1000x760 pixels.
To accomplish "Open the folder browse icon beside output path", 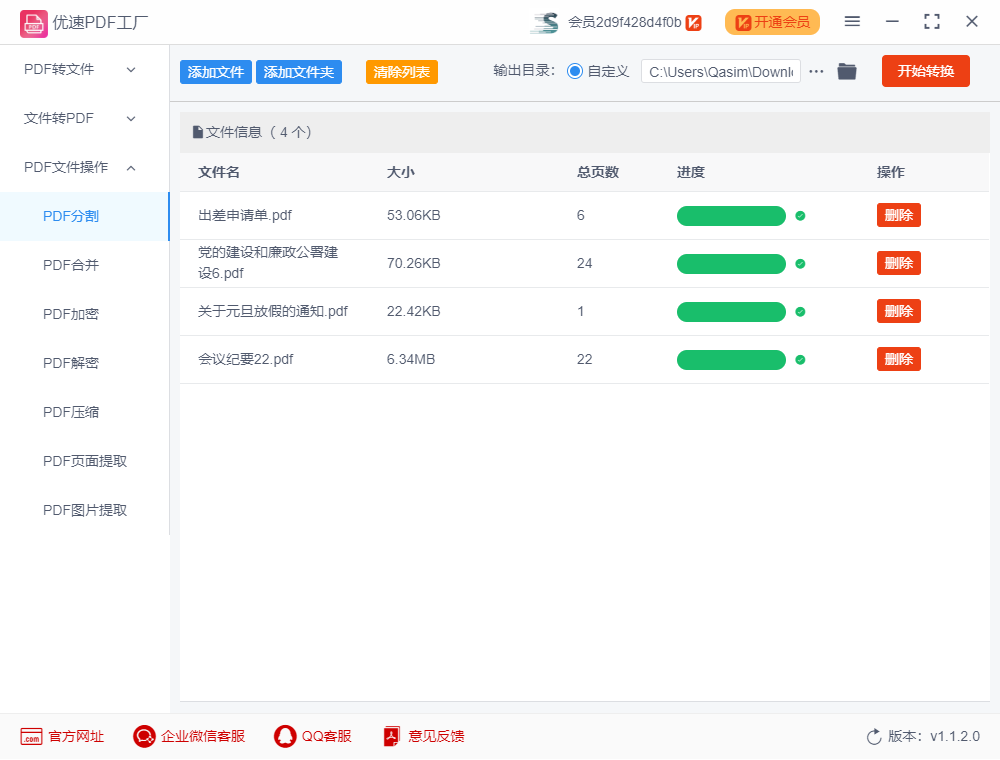I will pos(847,71).
